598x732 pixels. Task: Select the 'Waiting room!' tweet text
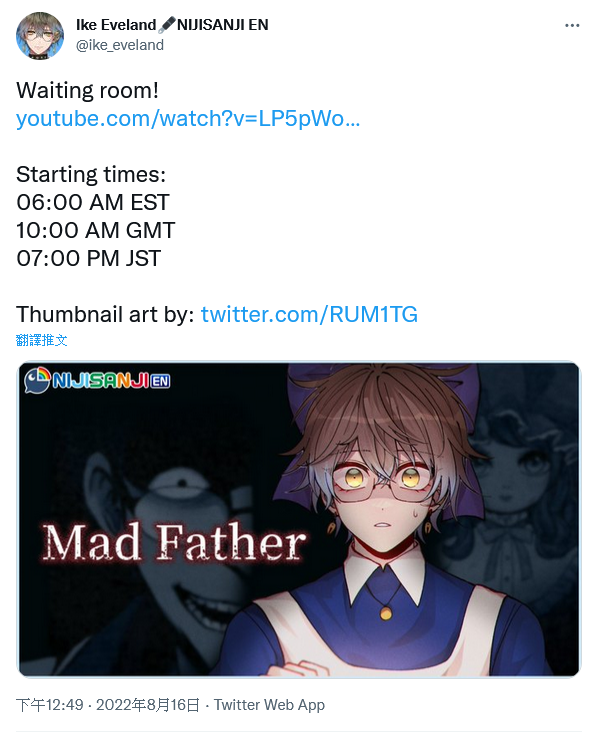click(x=87, y=91)
